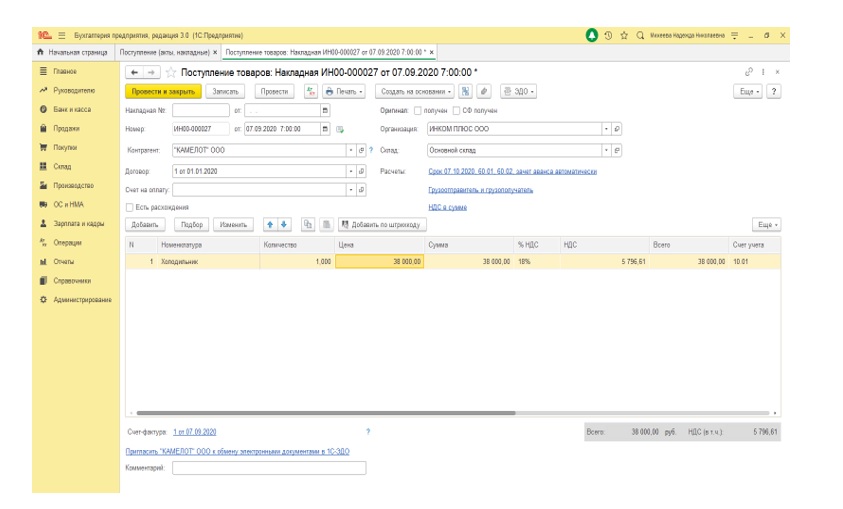The height and width of the screenshot is (509, 843).
Task: Click the notifications bell icon
Action: pyautogui.click(x=592, y=35)
